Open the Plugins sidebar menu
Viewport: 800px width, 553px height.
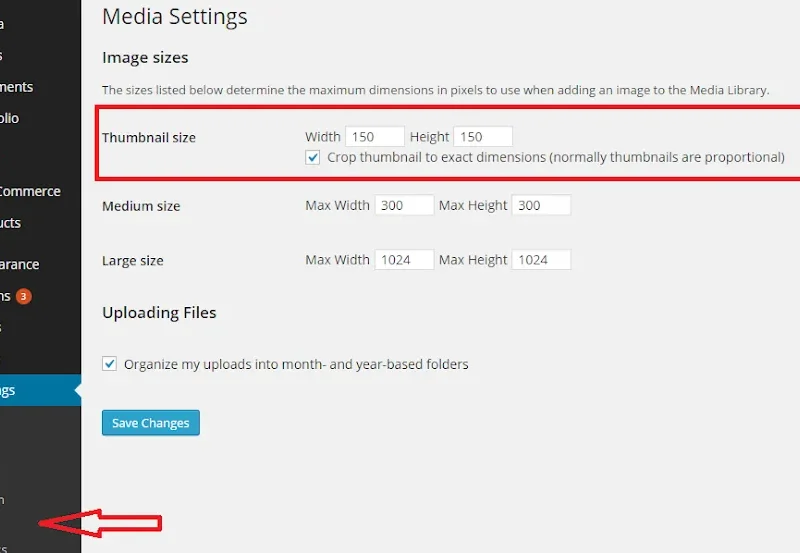(x=6, y=296)
